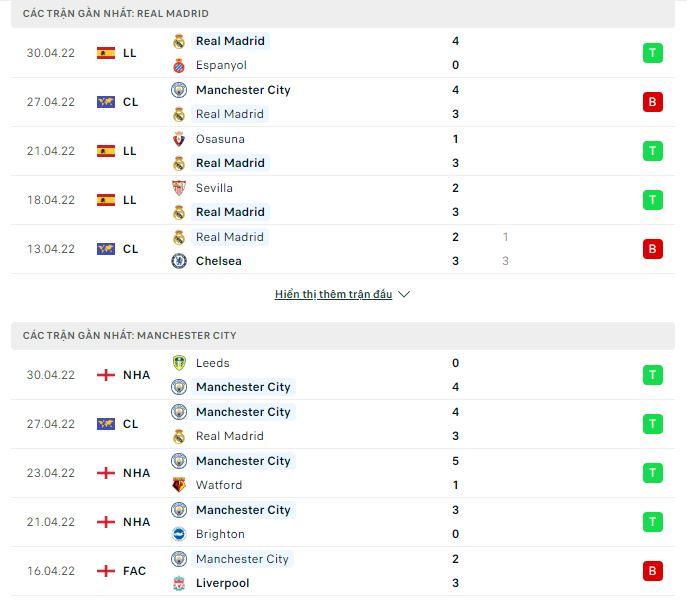Click the Chelsea club crest icon
Viewport: 687px width, 605px height.
click(179, 261)
